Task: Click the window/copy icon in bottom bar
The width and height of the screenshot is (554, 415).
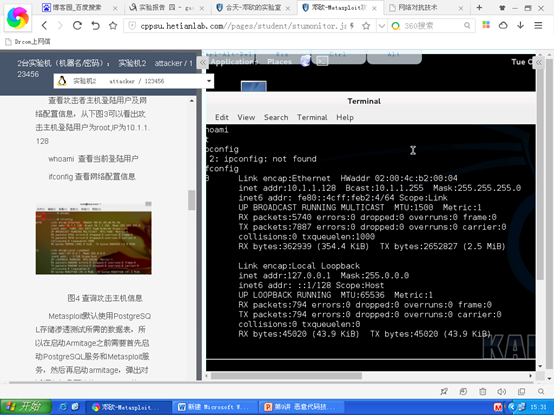Action: 521,391
